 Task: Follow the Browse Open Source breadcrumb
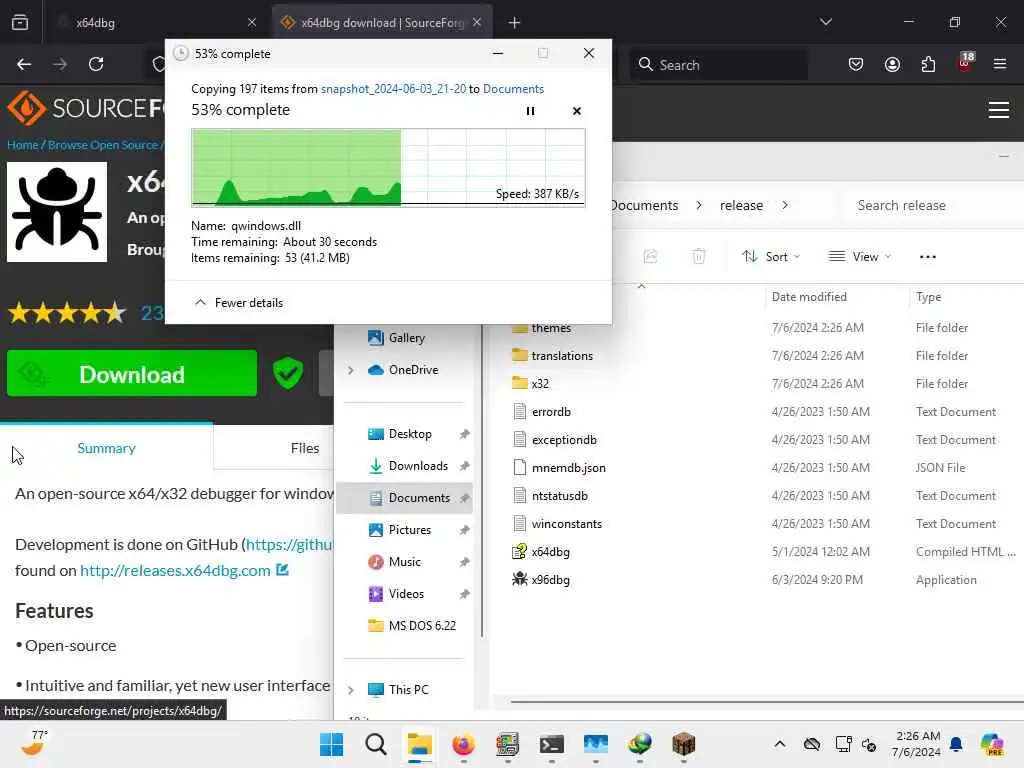point(103,145)
